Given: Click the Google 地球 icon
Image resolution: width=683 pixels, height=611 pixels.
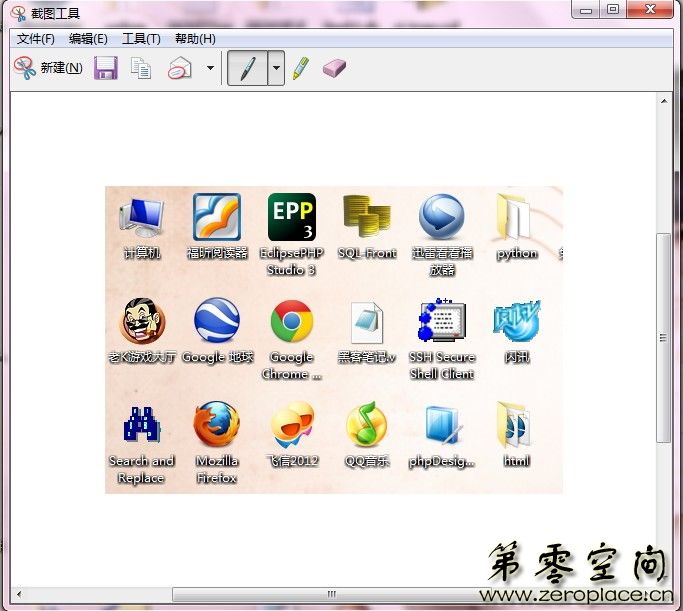Looking at the screenshot, I should pos(217,320).
